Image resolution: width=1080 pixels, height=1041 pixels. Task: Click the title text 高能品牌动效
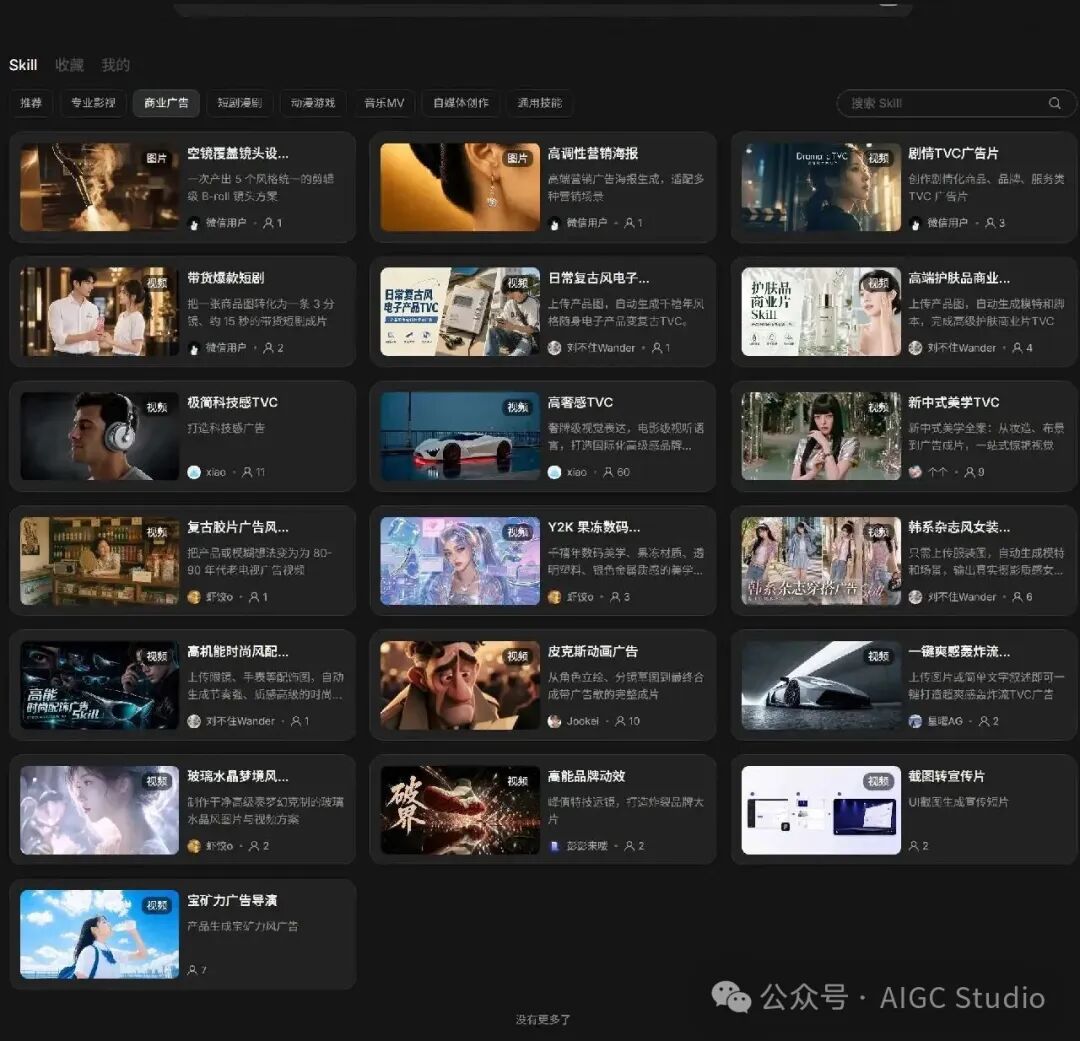586,776
